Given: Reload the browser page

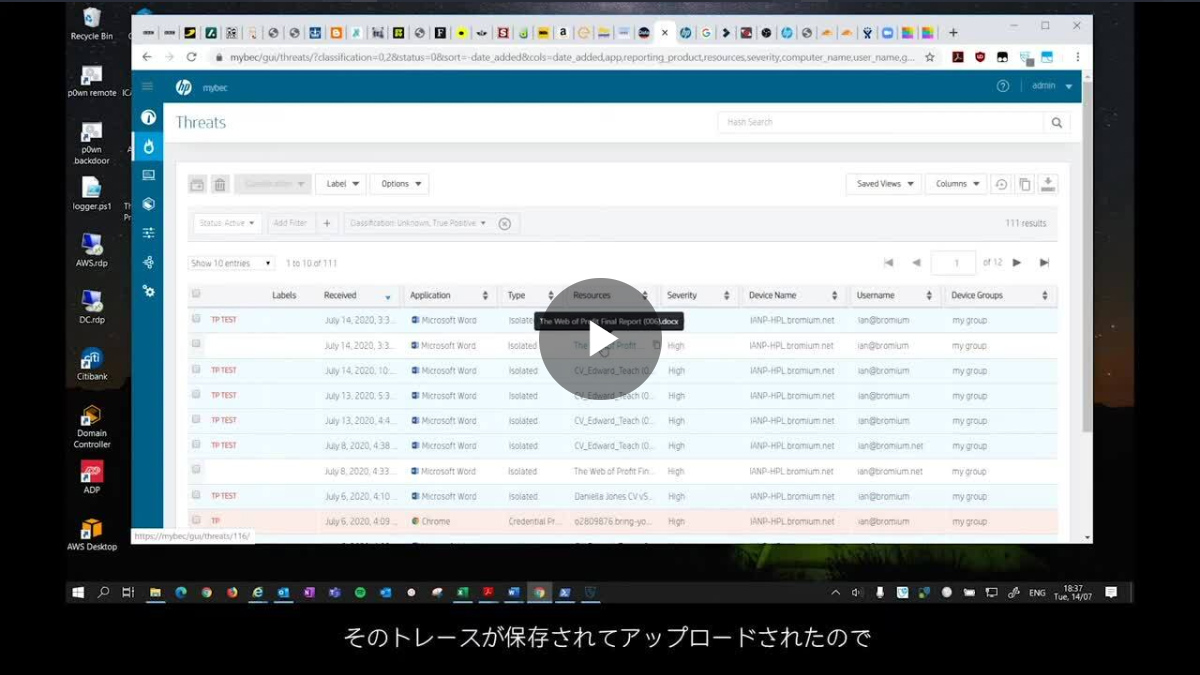Looking at the screenshot, I should (195, 57).
